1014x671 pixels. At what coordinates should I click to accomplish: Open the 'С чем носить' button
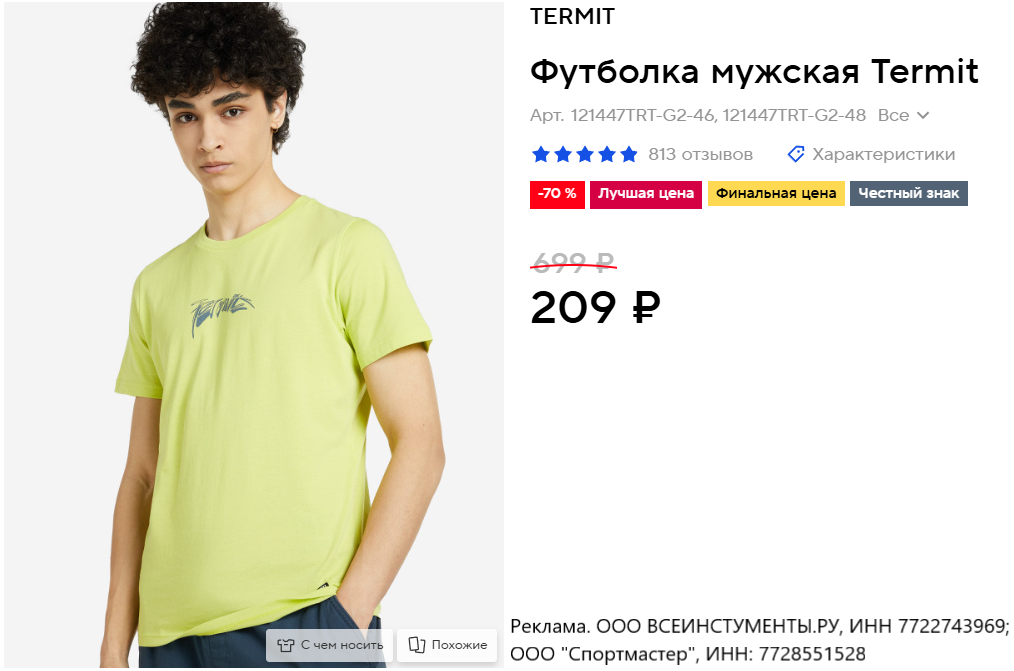click(330, 645)
